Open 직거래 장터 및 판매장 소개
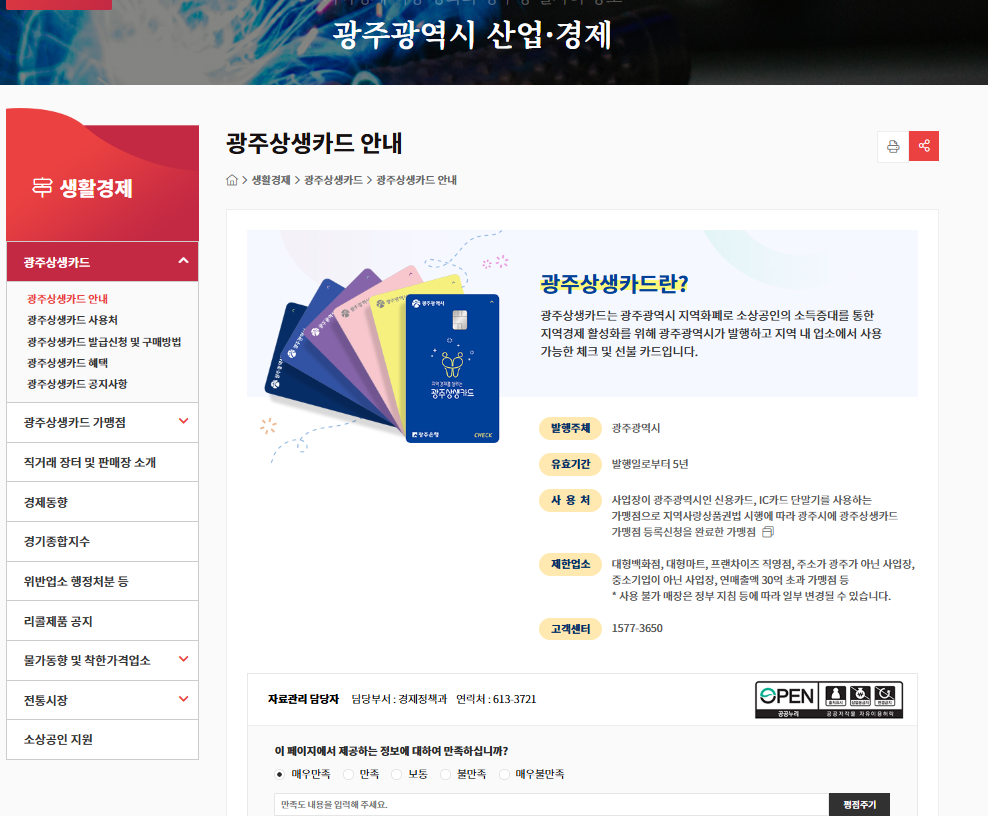The height and width of the screenshot is (816, 988). (x=102, y=462)
